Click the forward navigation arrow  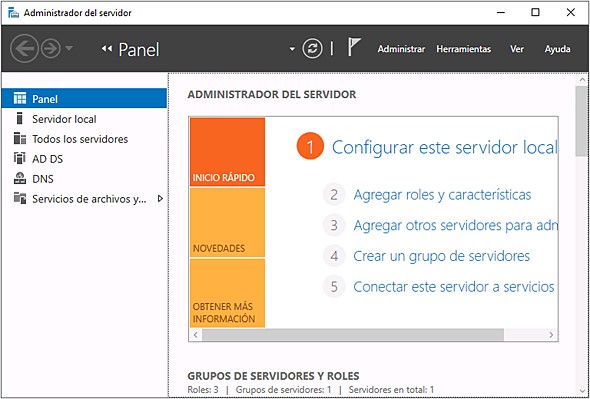pos(51,49)
